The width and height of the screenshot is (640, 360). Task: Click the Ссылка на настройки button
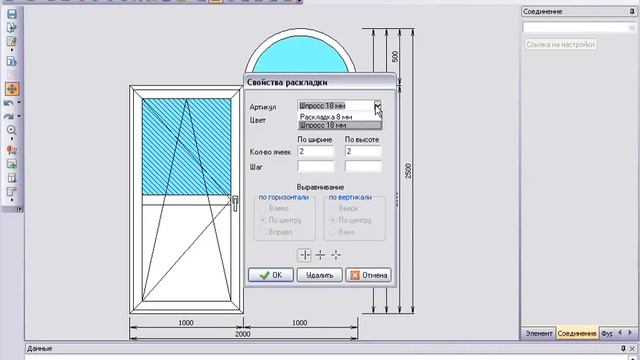coord(560,44)
